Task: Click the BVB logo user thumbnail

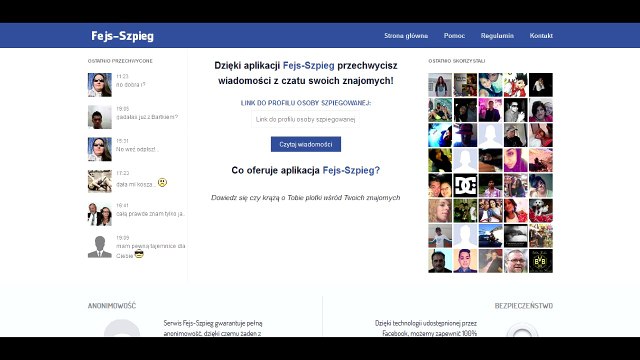Action: coord(541,261)
